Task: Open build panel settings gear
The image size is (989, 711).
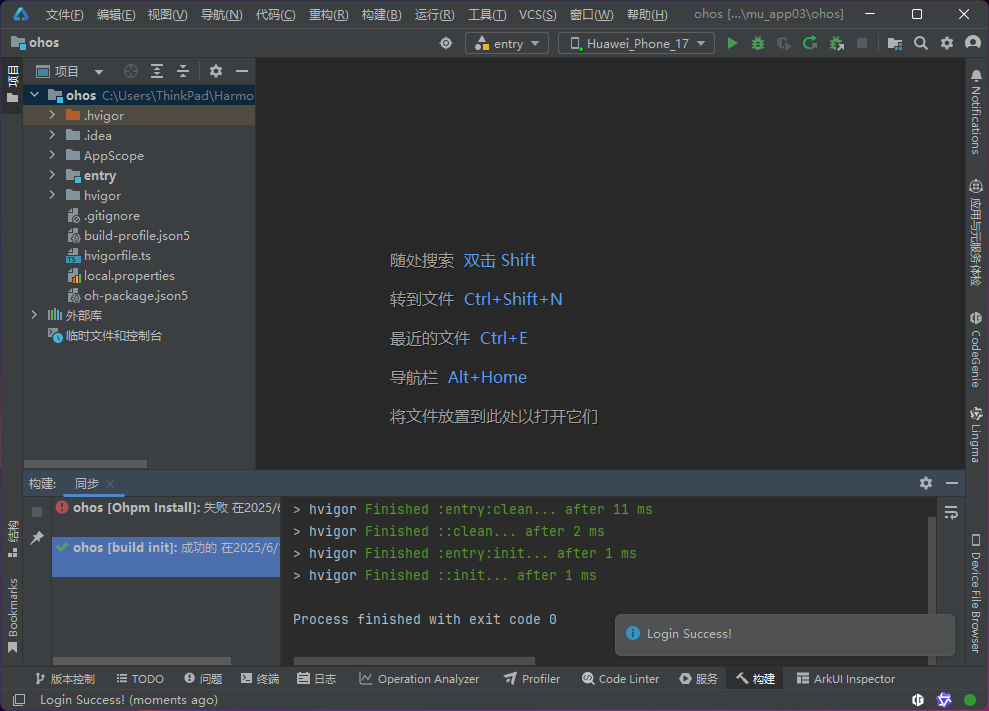Action: point(925,483)
